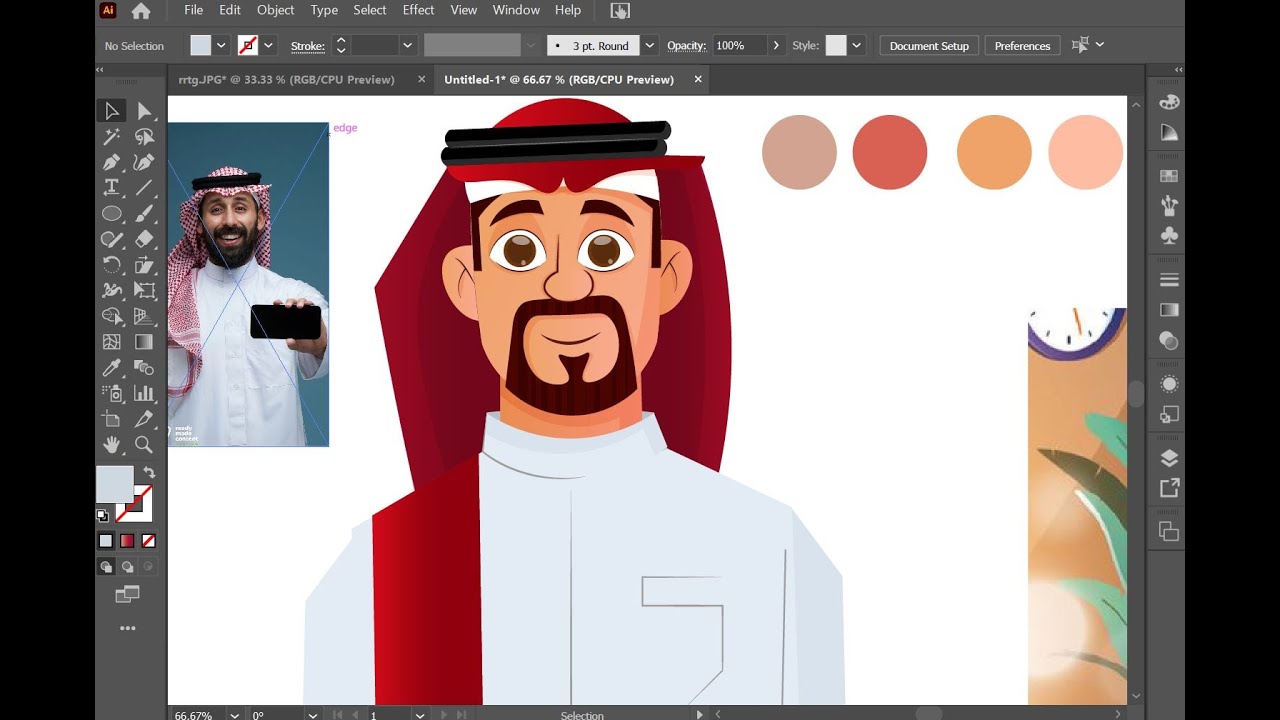Open the Color Guide panel

point(1169,132)
